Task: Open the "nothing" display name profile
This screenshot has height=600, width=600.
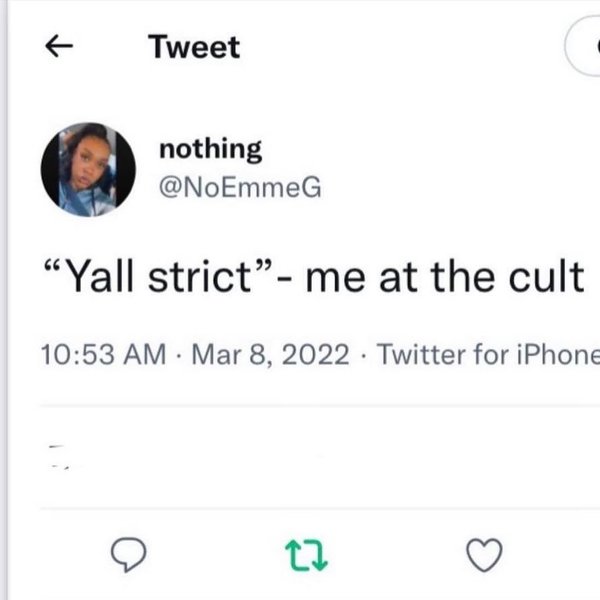Action: click(x=211, y=150)
